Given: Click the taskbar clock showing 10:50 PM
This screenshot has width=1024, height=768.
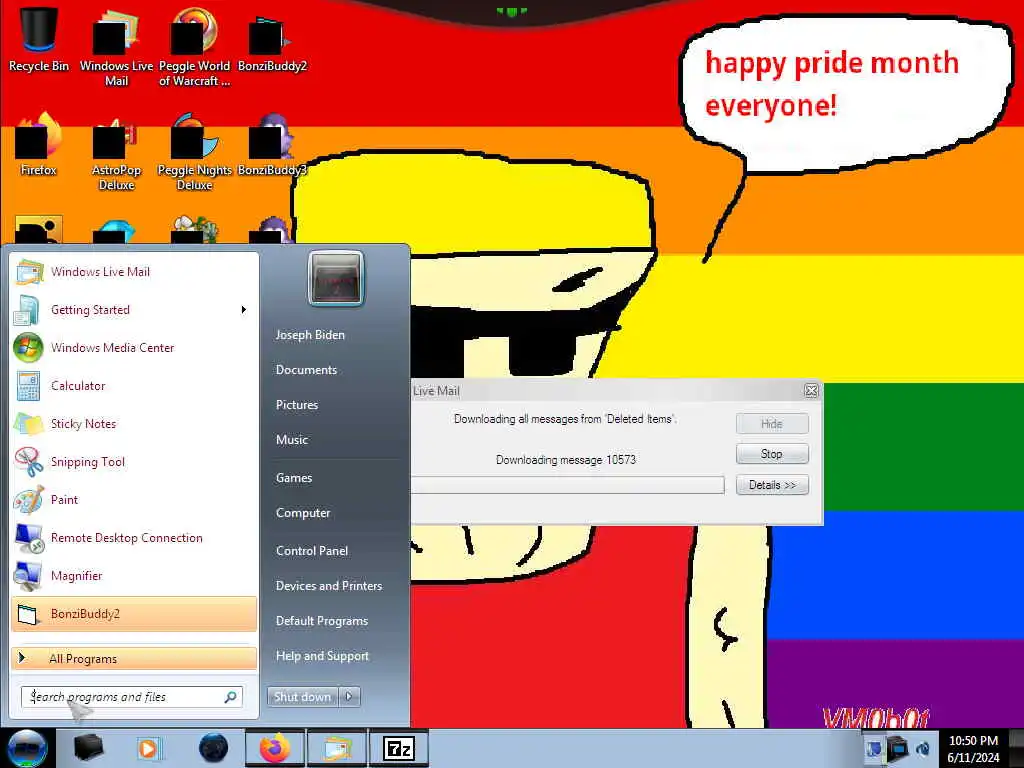Looking at the screenshot, I should click(973, 748).
